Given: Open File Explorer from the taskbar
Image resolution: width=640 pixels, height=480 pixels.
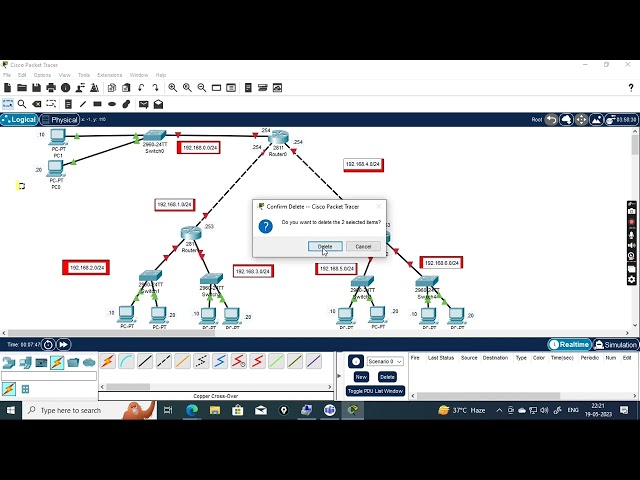Looking at the screenshot, I should 215,410.
